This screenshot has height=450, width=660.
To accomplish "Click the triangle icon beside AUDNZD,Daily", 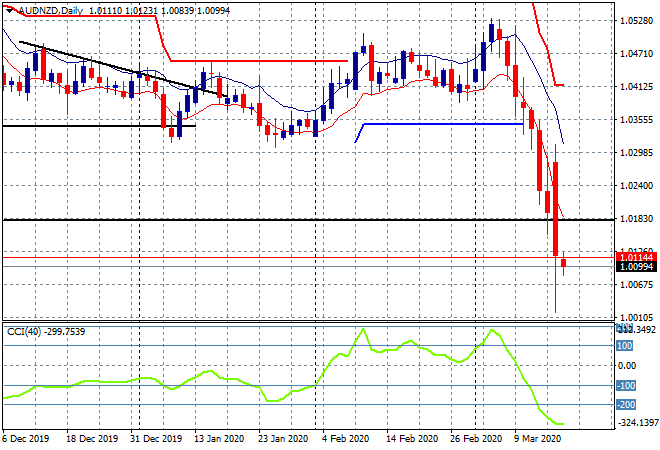I will [x=10, y=9].
